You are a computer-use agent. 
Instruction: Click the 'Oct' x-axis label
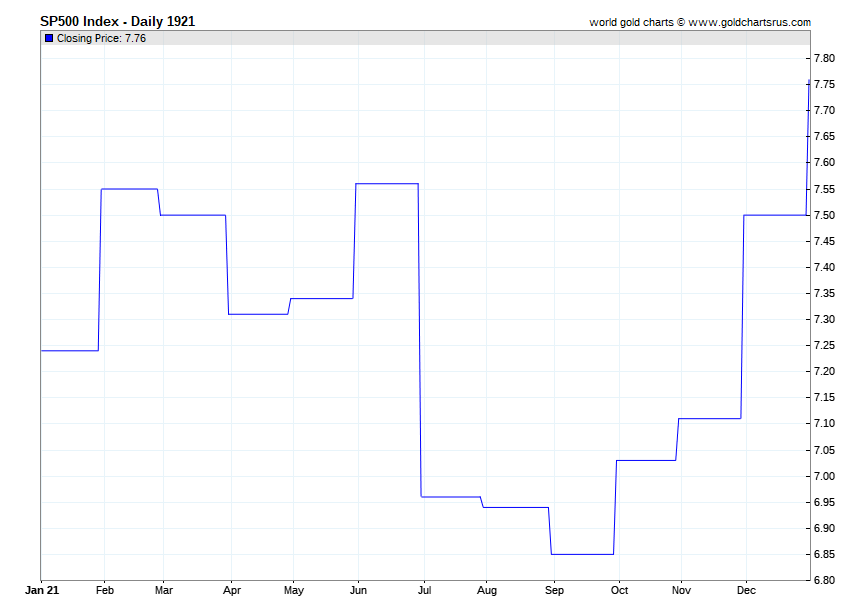619,590
